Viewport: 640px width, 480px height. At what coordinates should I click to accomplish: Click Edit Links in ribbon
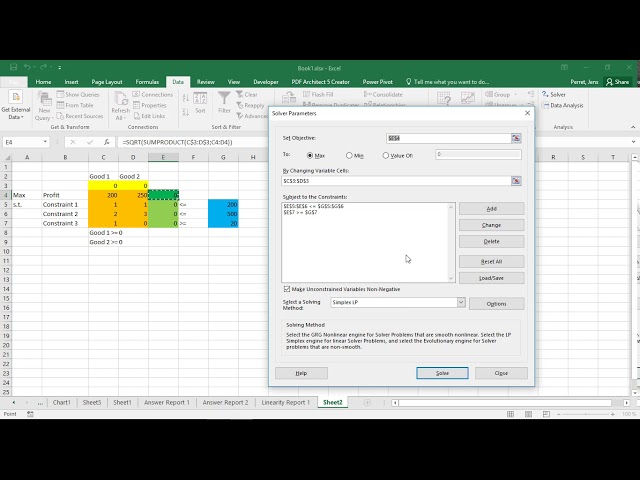coord(149,116)
